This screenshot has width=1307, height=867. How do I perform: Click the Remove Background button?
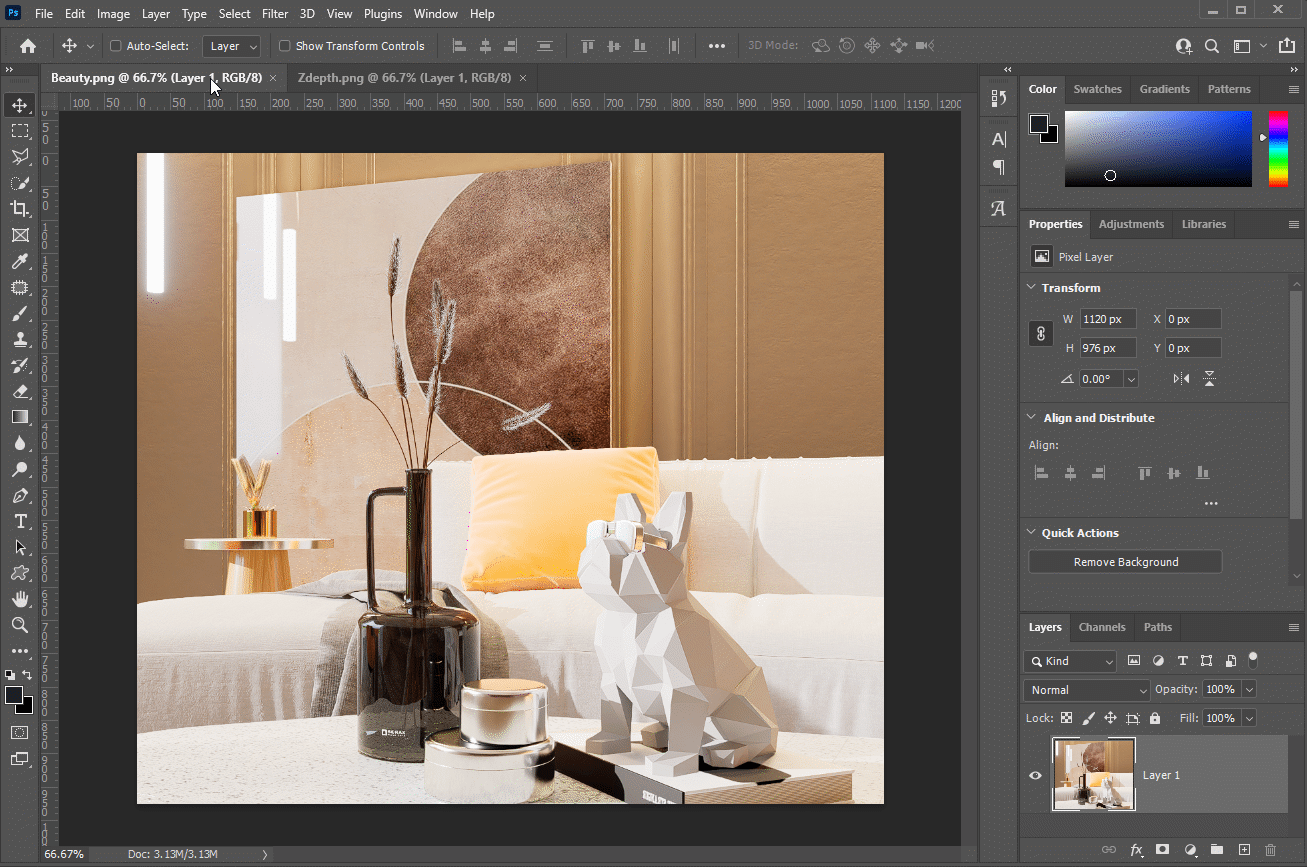tap(1124, 561)
